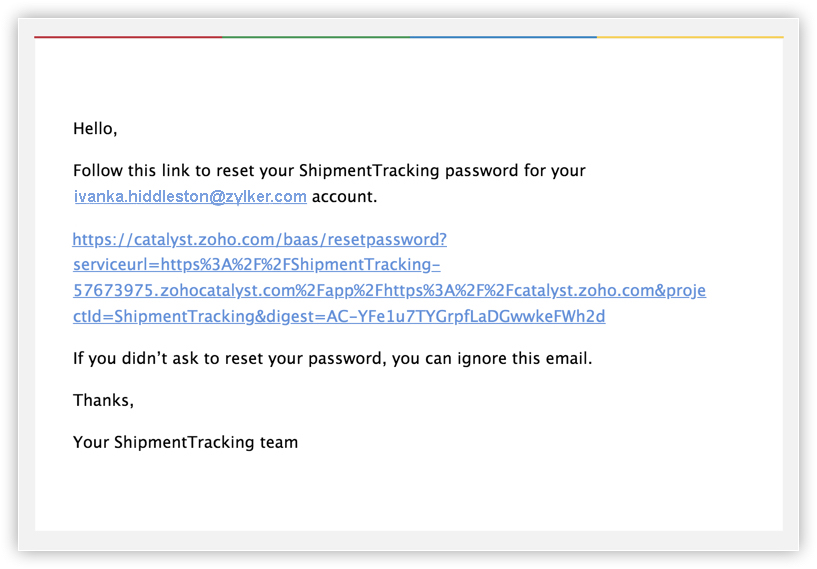Click the digest=AC-YFe1u7 line of link
This screenshot has width=817, height=569.
point(339,316)
